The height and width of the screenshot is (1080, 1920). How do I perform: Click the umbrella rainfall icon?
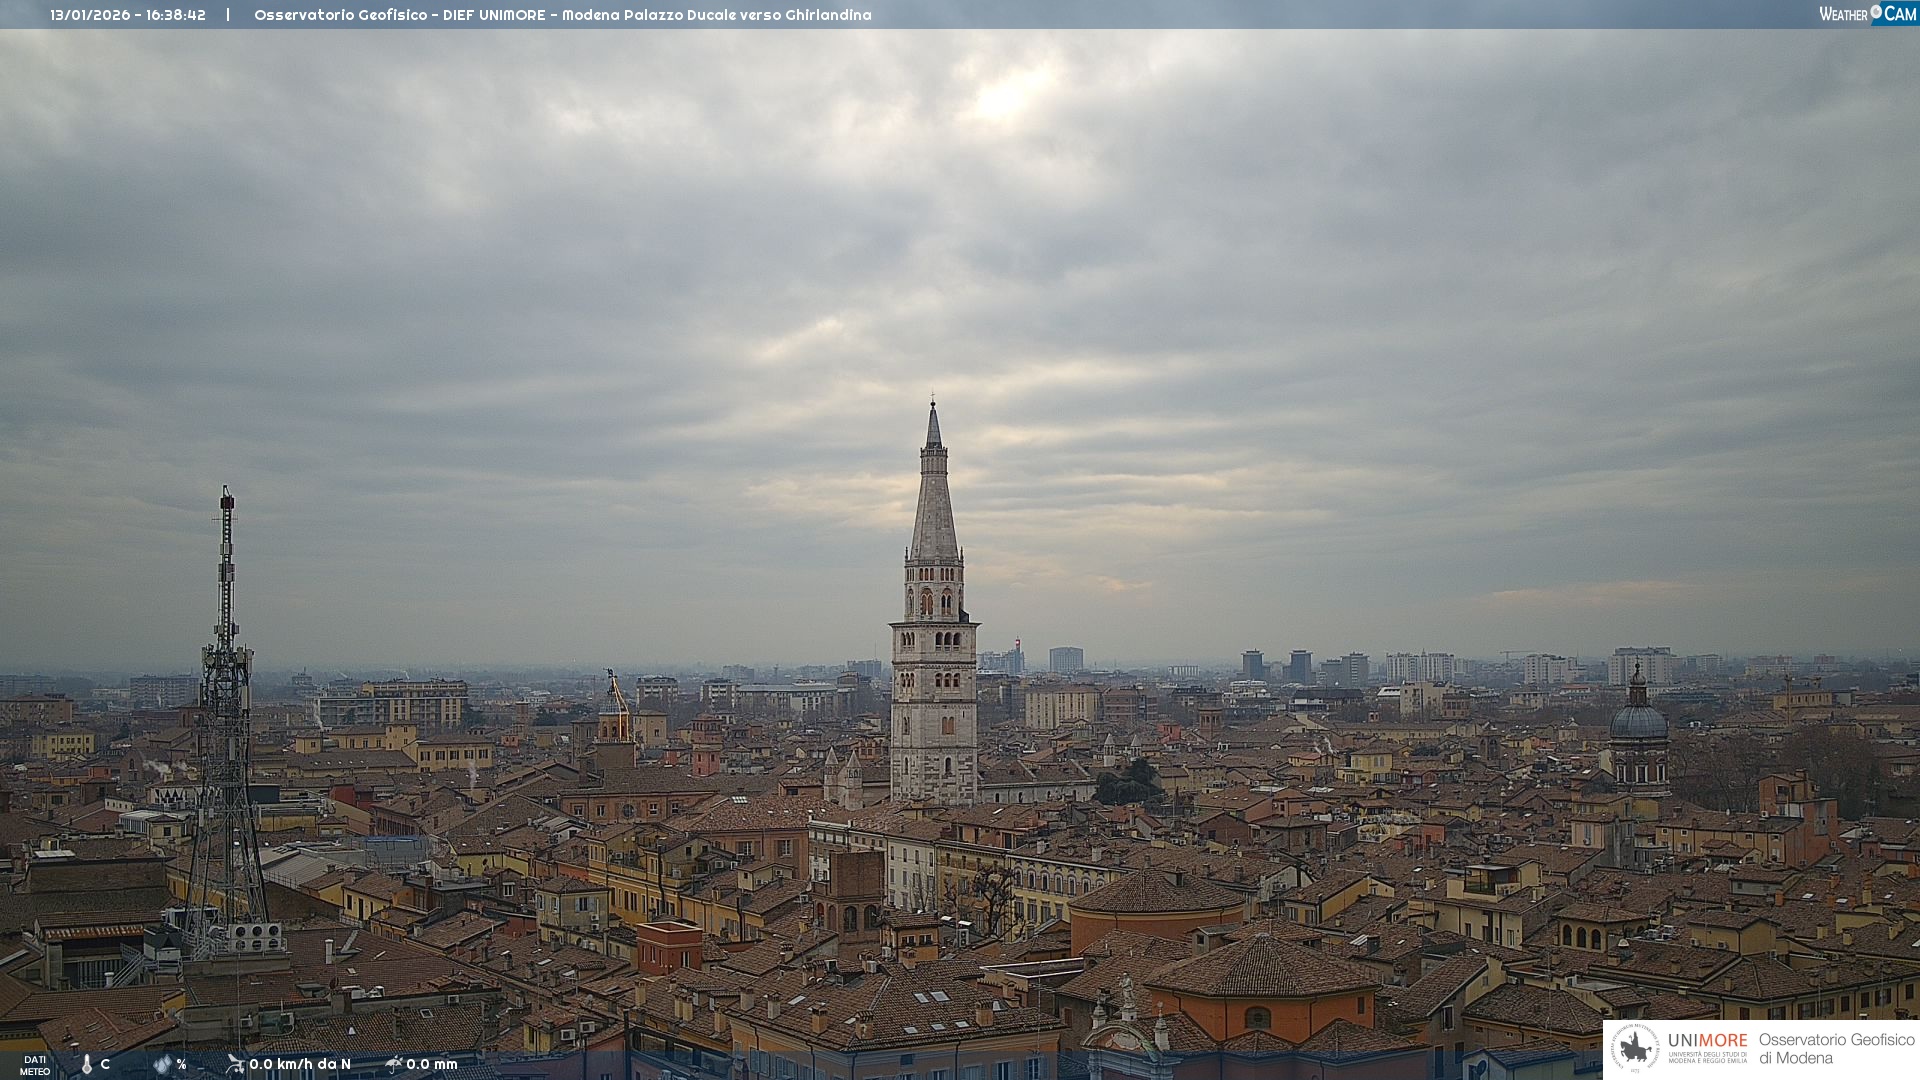(x=393, y=1064)
